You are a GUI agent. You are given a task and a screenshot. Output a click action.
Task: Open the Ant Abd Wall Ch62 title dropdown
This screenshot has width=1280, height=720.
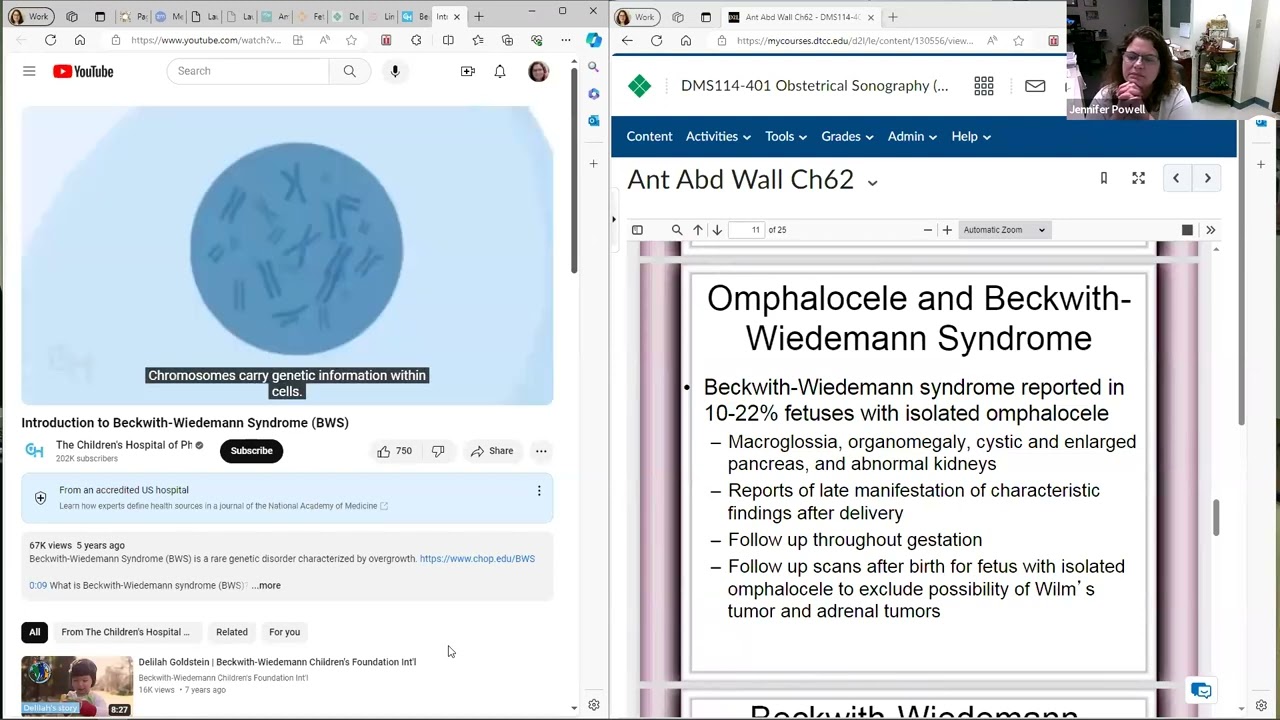point(872,182)
